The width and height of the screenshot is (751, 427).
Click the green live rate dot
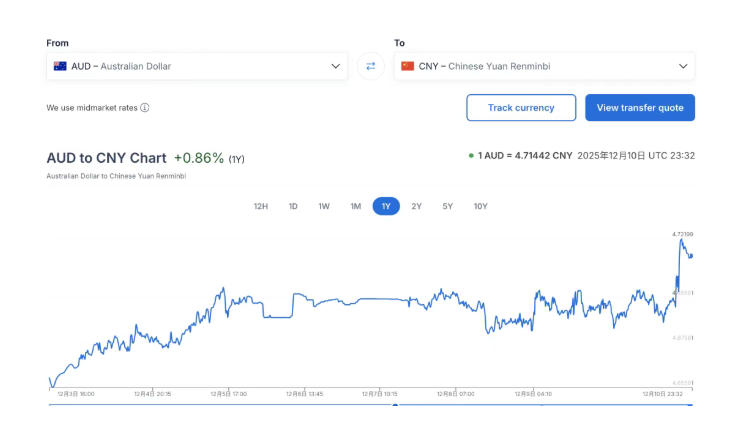click(x=470, y=156)
